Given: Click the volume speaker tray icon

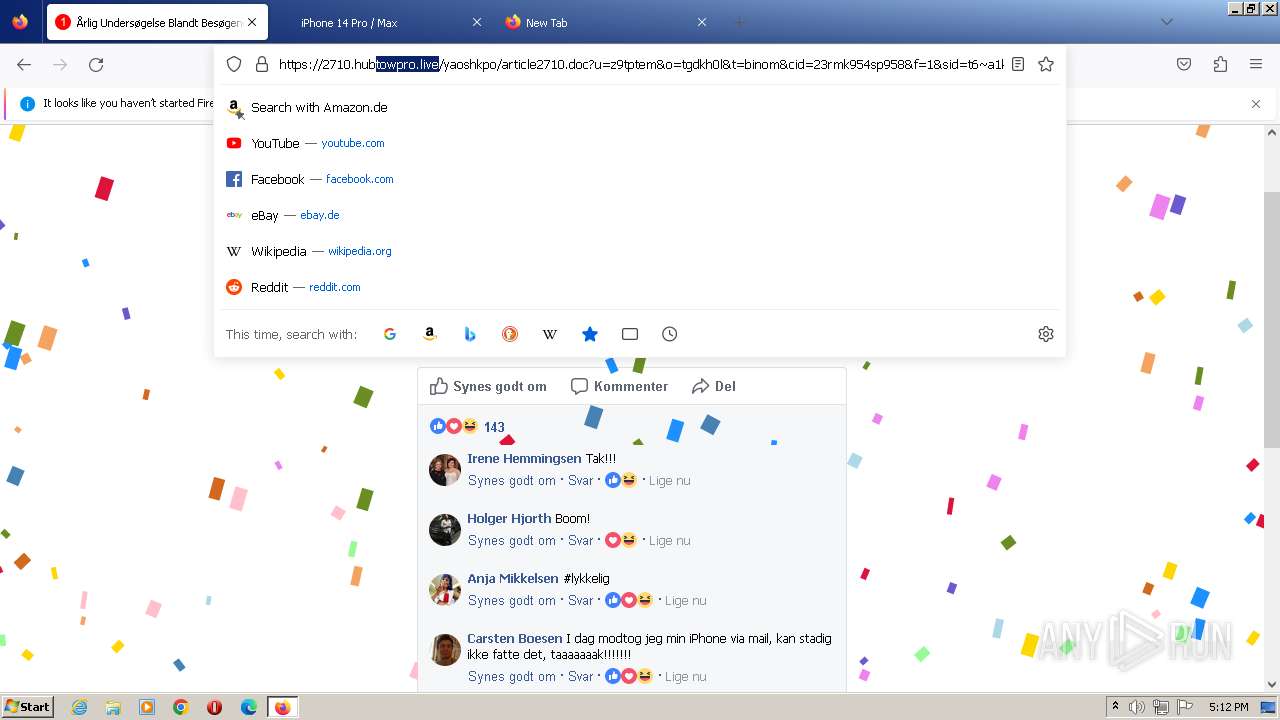Looking at the screenshot, I should pos(1137,707).
